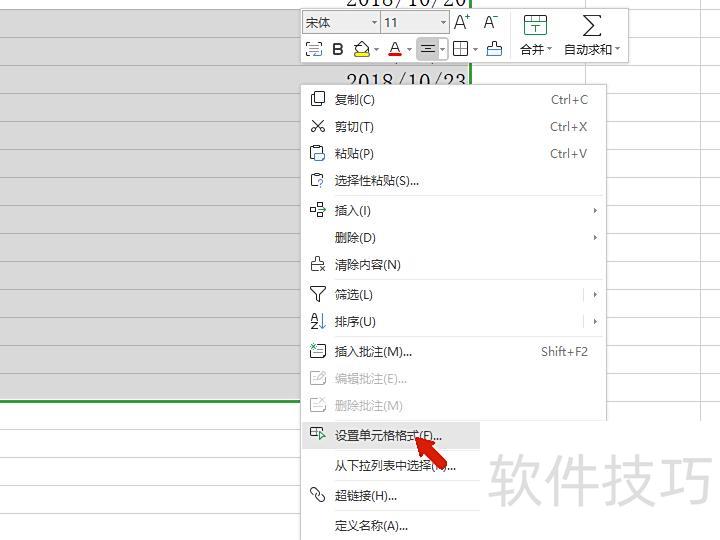This screenshot has height=540, width=720.
Task: Choose Copy (复制) from context menu
Action: [354, 100]
